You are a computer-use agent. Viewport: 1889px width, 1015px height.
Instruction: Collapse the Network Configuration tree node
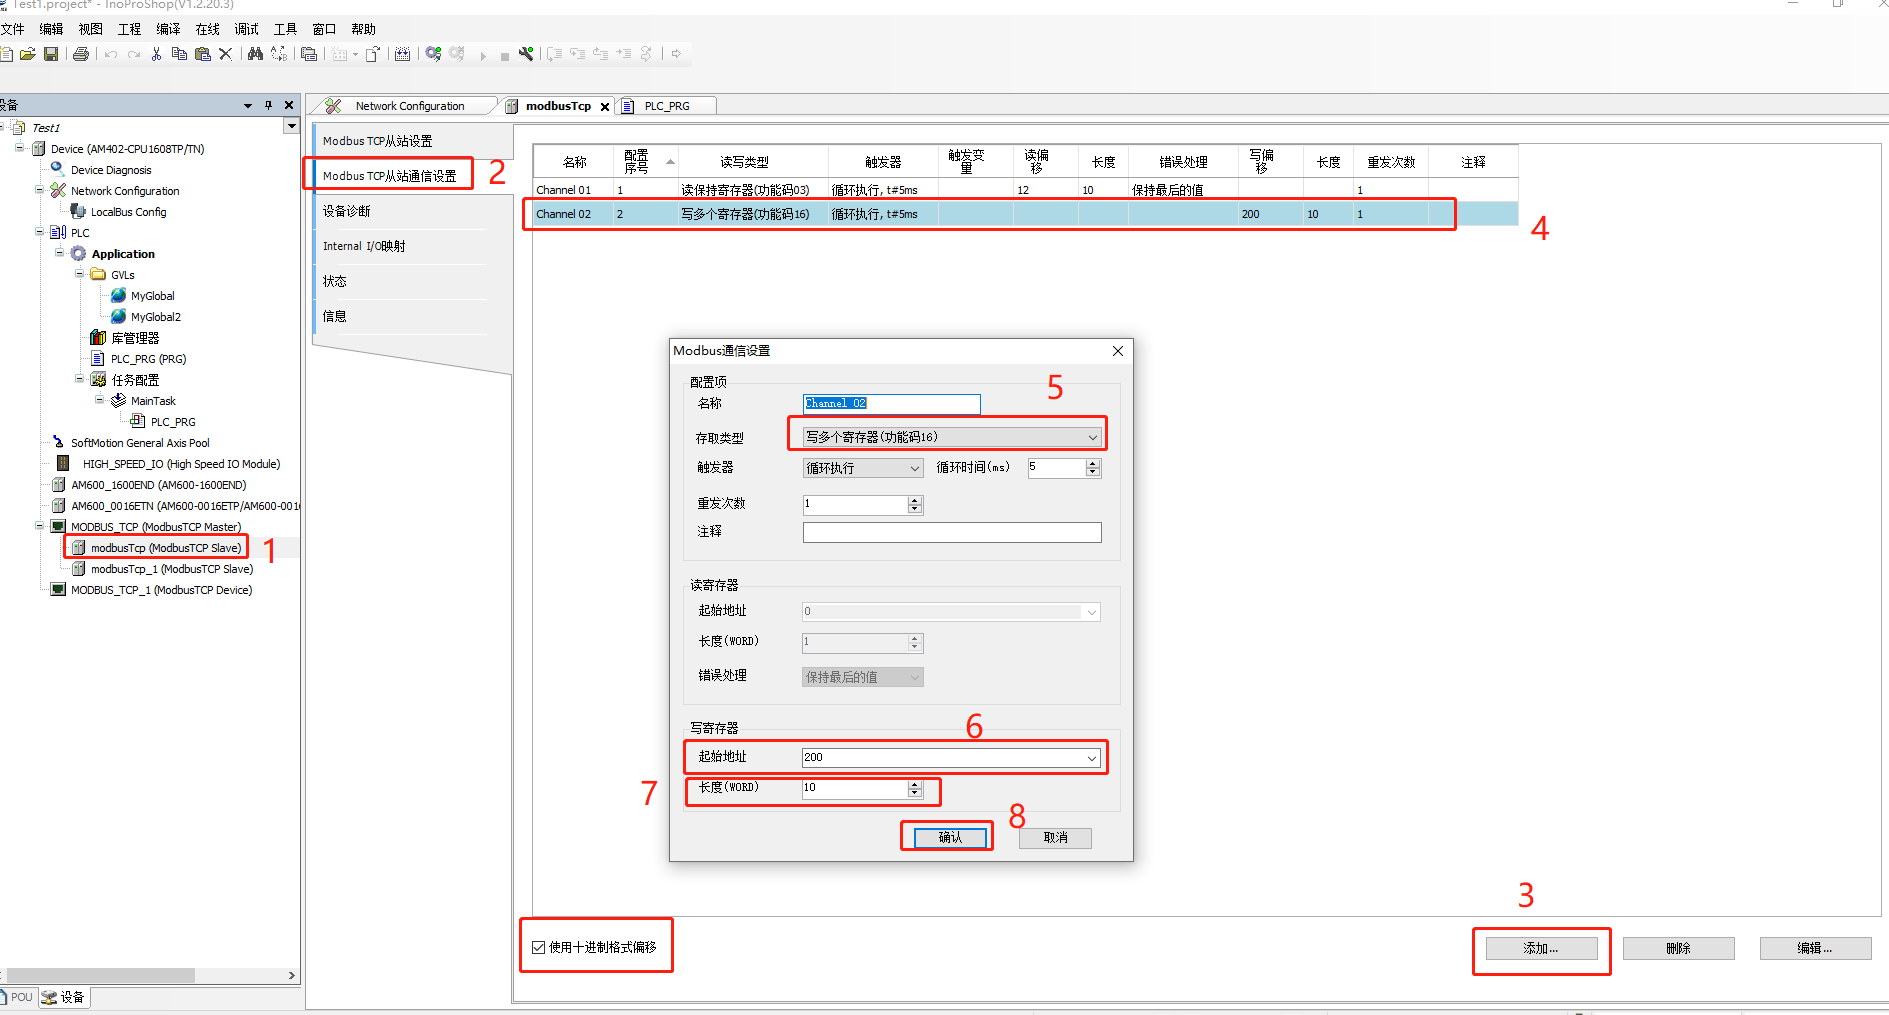[40, 190]
